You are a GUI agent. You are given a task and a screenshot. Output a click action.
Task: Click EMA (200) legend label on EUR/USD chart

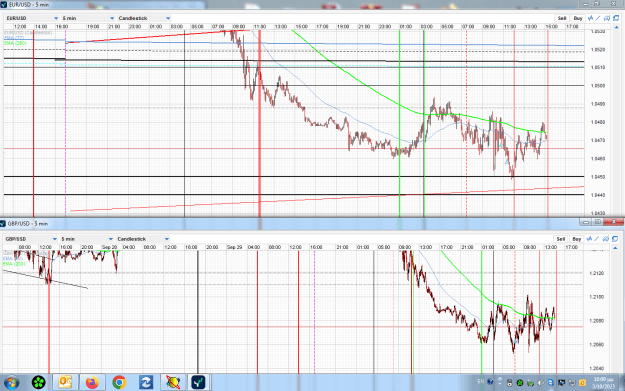click(15, 43)
